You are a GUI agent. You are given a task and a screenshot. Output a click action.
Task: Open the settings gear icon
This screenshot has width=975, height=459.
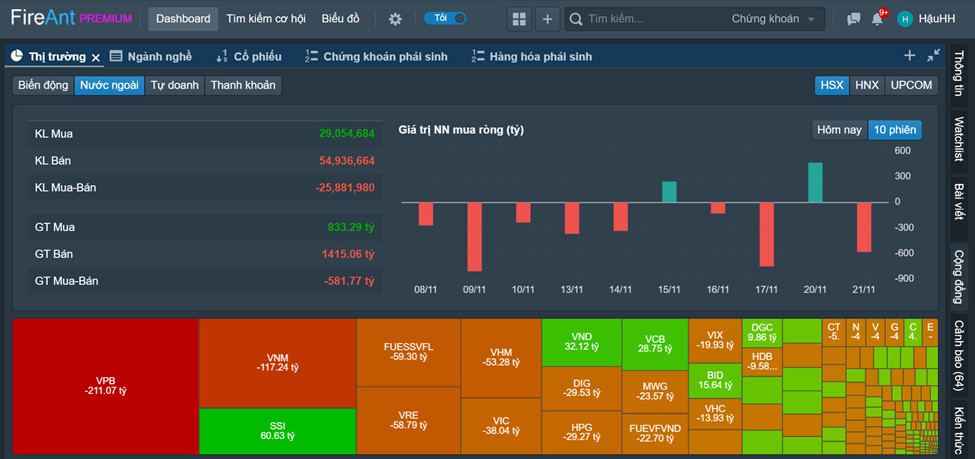coord(395,19)
